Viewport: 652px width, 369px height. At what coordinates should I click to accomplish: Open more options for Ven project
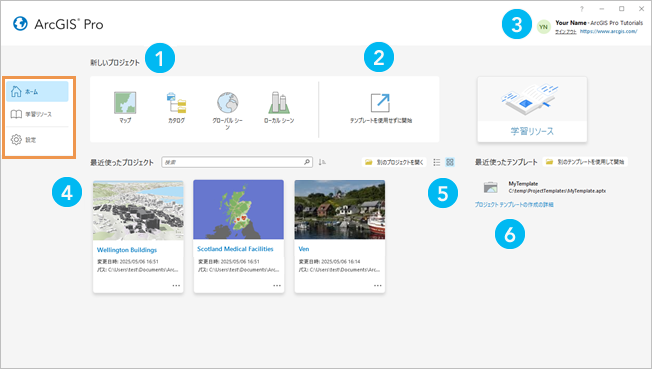pos(378,285)
